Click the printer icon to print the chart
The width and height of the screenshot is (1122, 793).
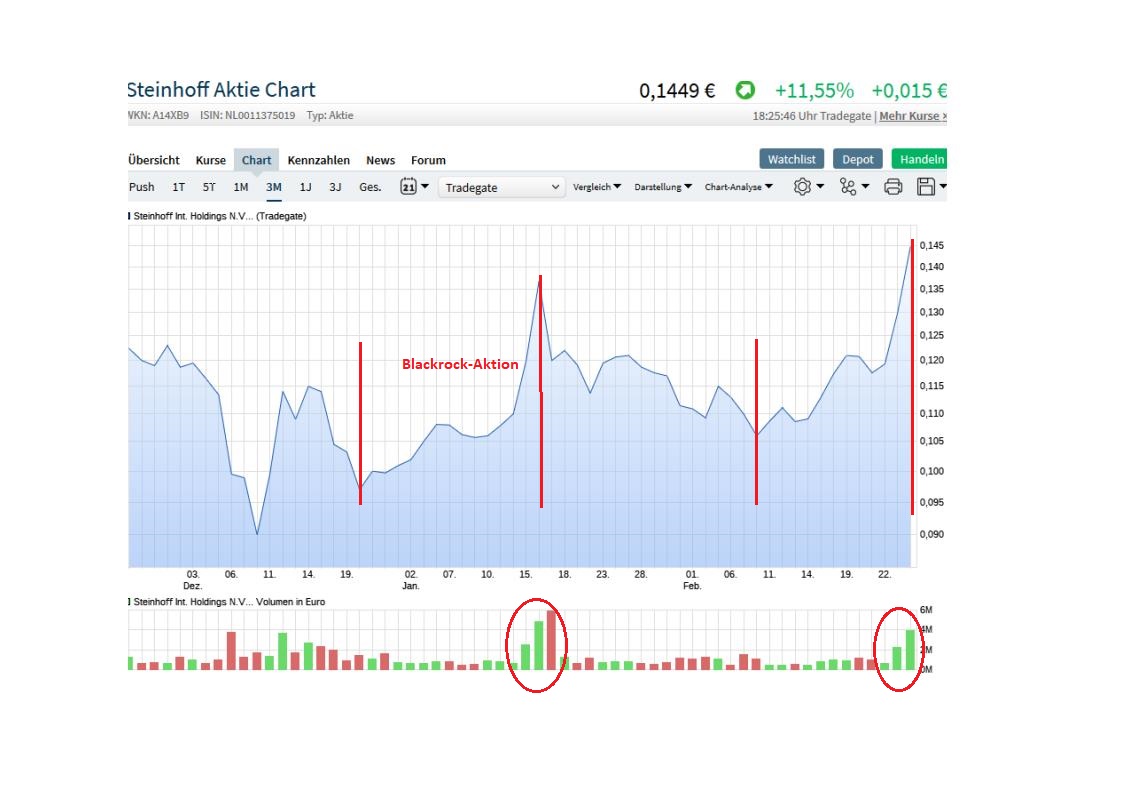point(891,187)
